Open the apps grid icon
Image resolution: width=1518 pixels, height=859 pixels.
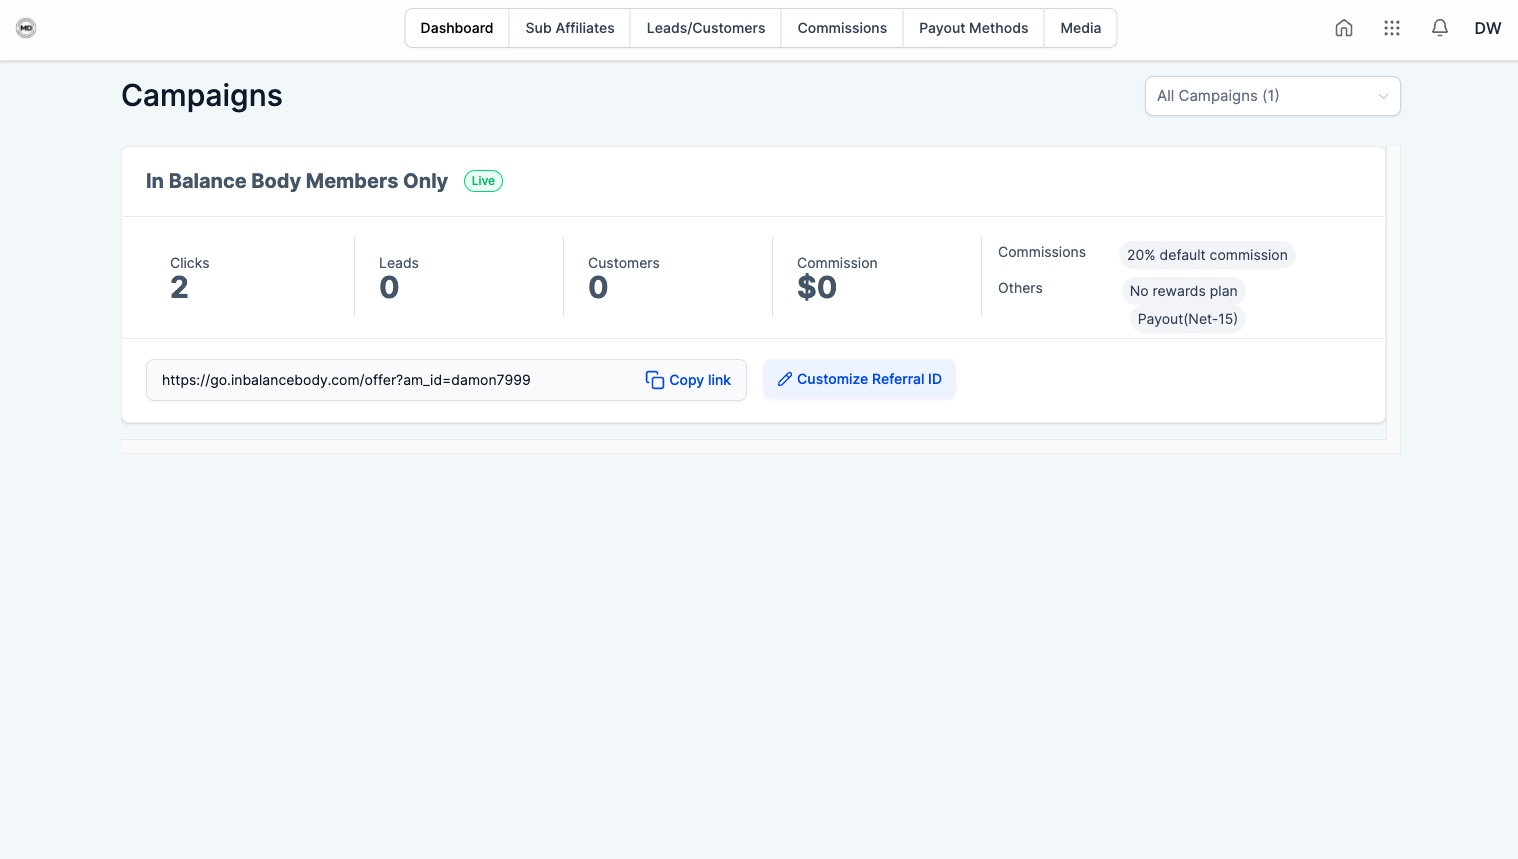click(x=1391, y=28)
